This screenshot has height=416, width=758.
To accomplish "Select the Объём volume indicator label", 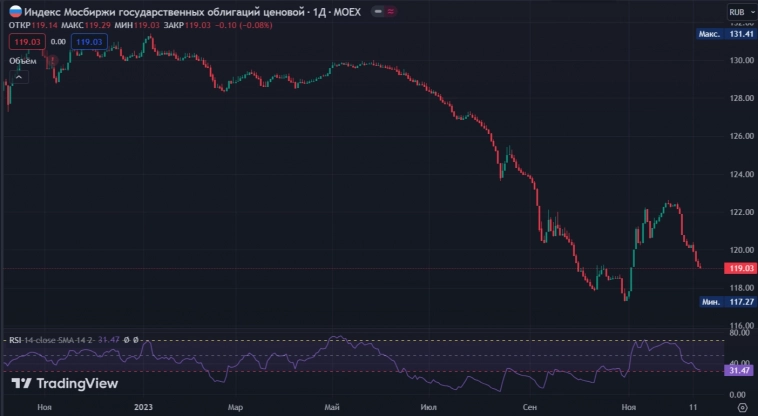I will click(23, 61).
